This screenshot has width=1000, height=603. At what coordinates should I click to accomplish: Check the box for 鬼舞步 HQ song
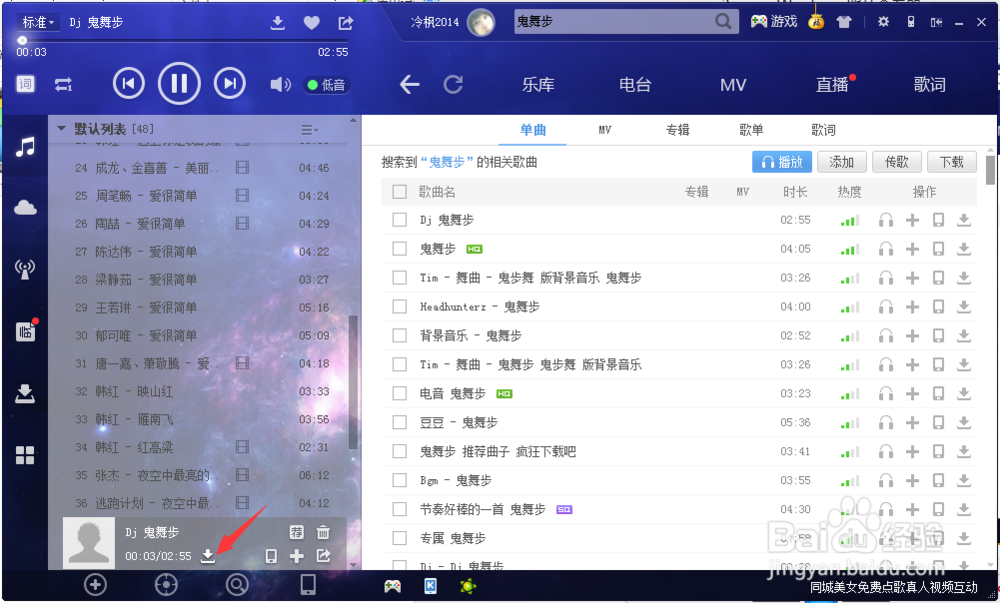(x=400, y=249)
